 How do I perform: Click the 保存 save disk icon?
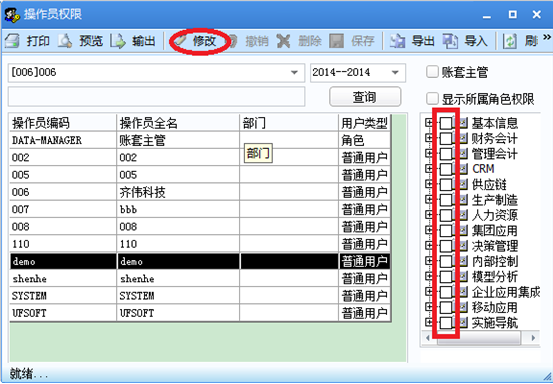point(336,41)
